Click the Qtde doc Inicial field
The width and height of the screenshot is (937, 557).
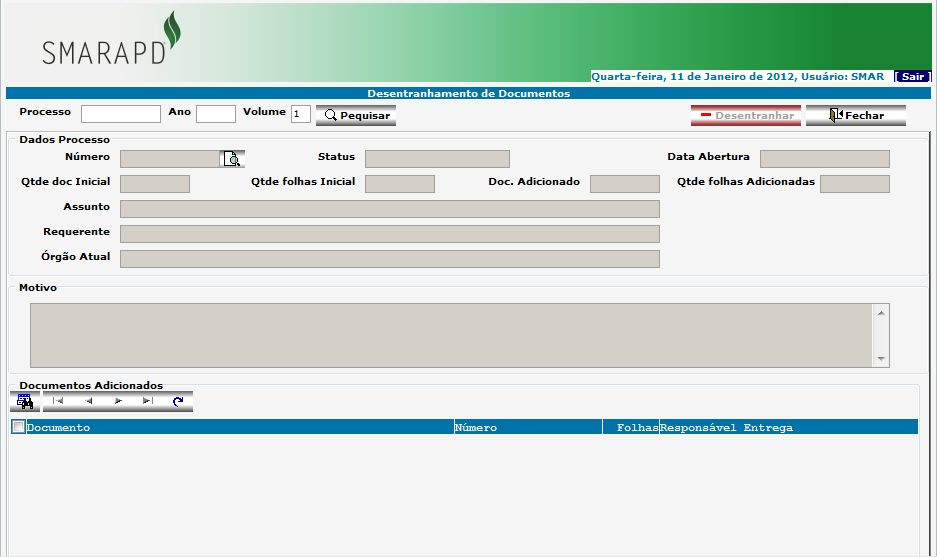click(x=155, y=183)
